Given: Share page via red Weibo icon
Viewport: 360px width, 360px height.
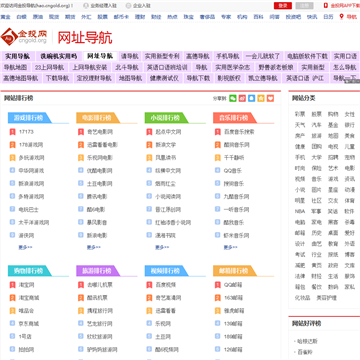Looking at the screenshot, I should point(242,98).
